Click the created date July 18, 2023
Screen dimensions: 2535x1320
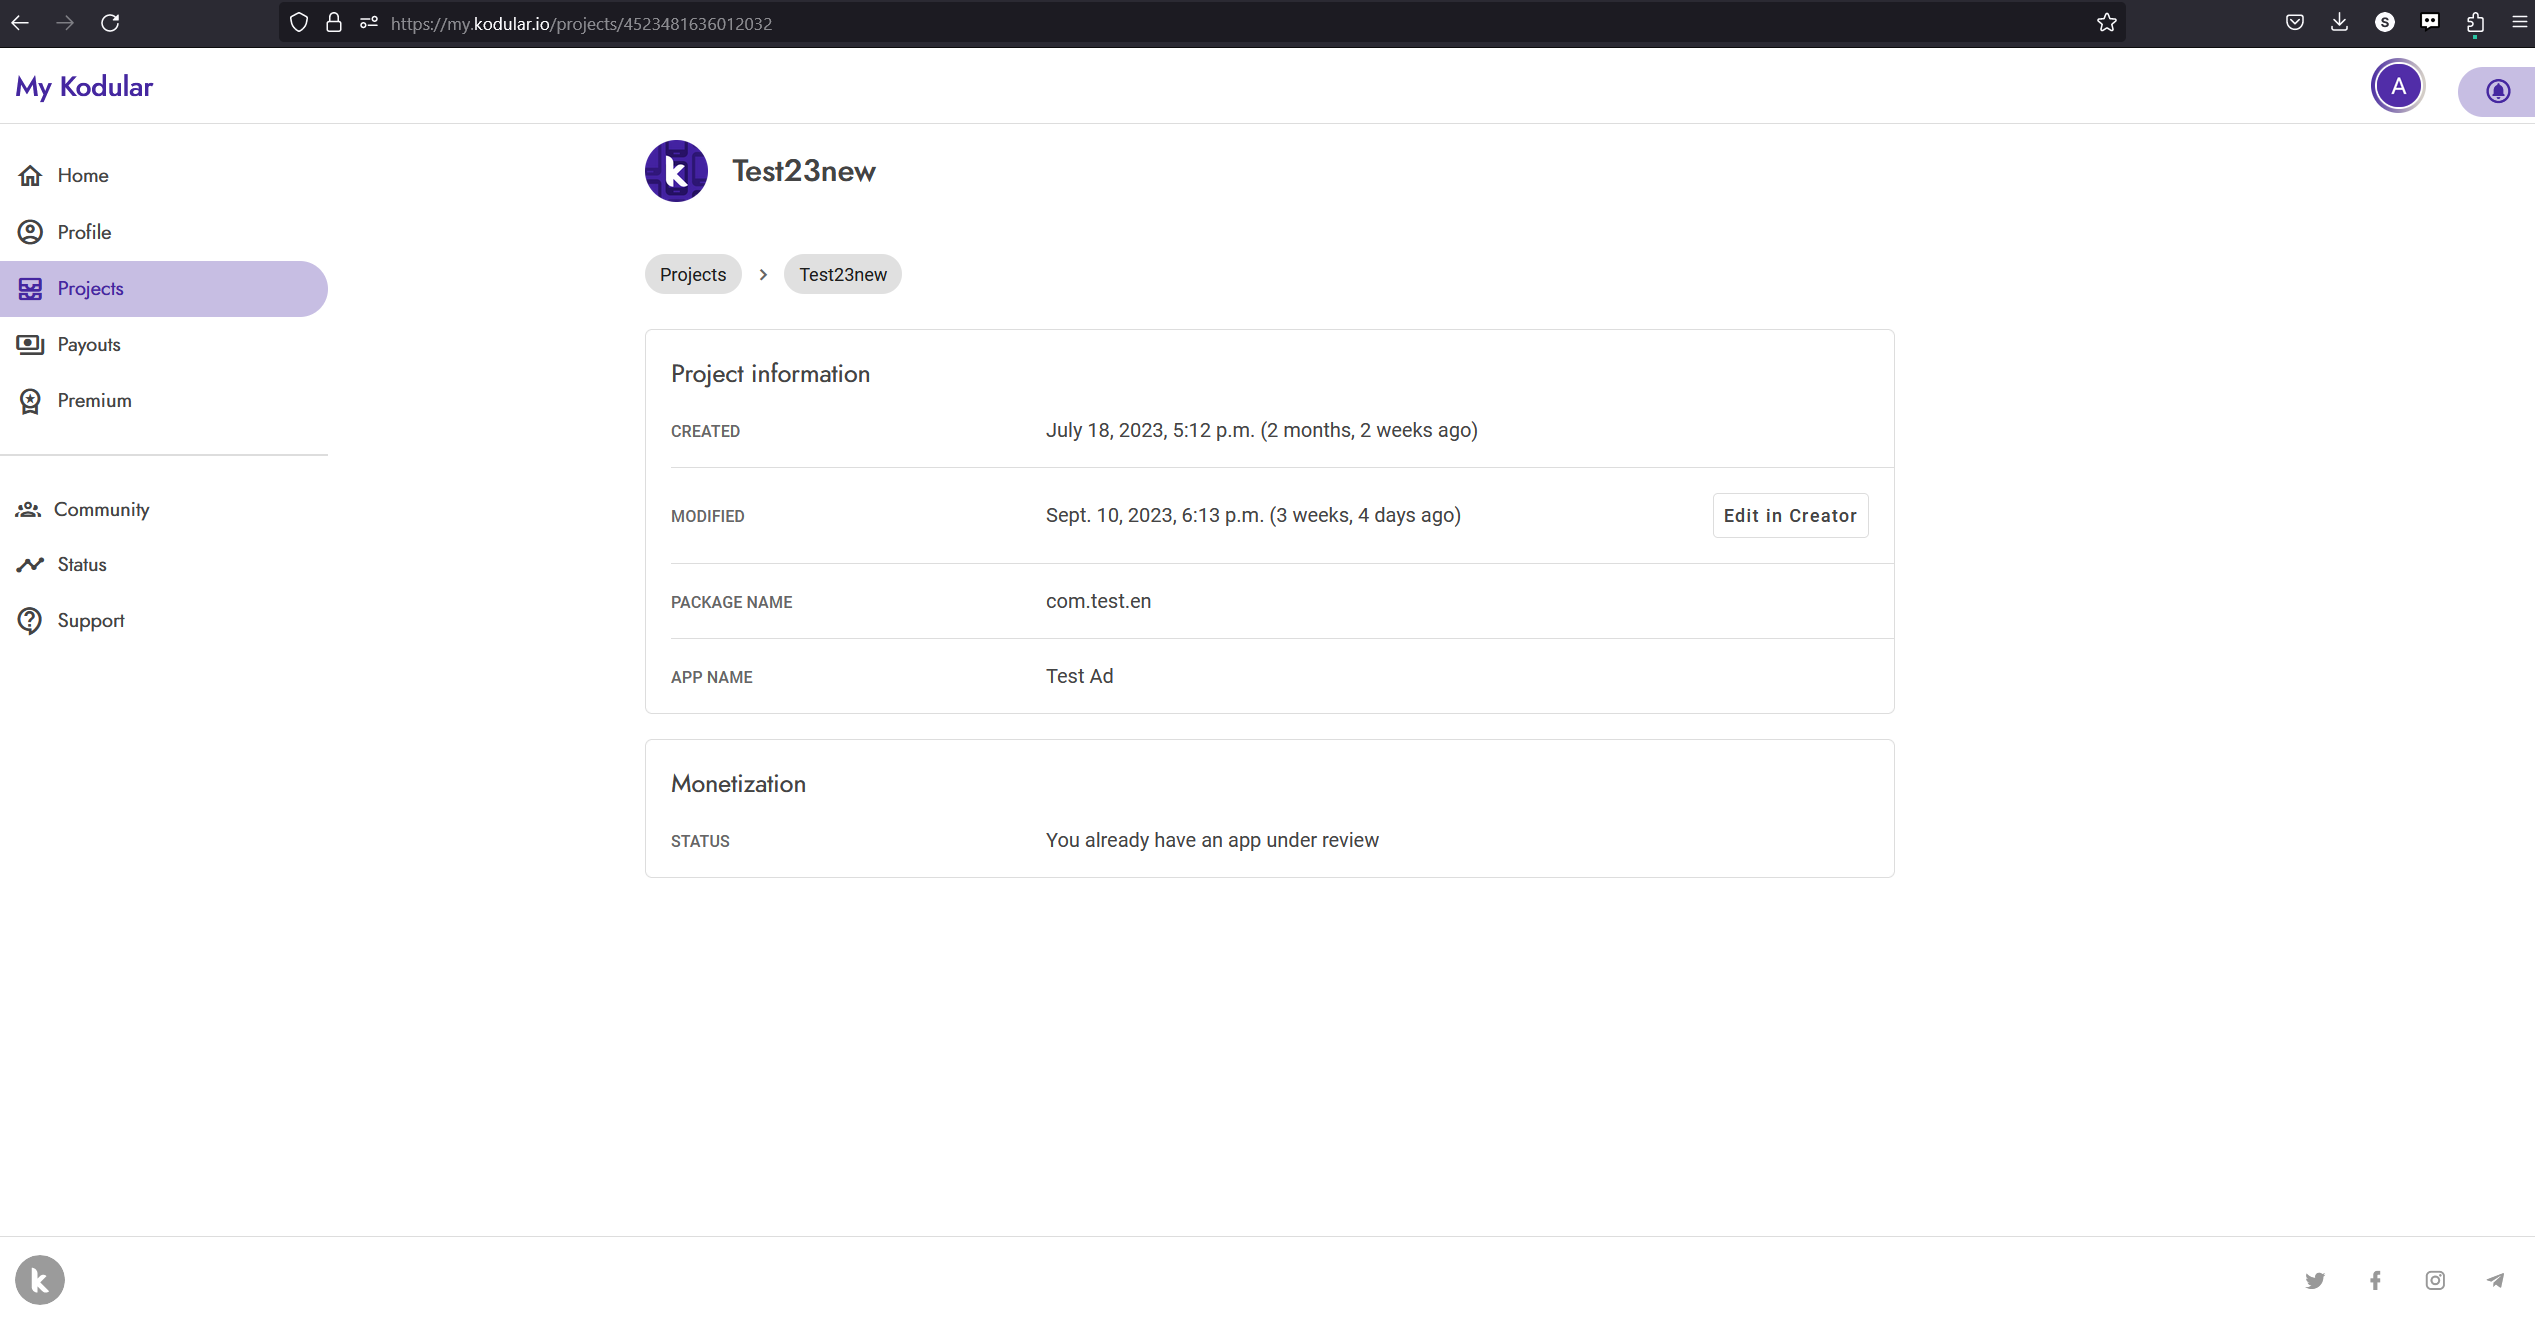pyautogui.click(x=1261, y=431)
